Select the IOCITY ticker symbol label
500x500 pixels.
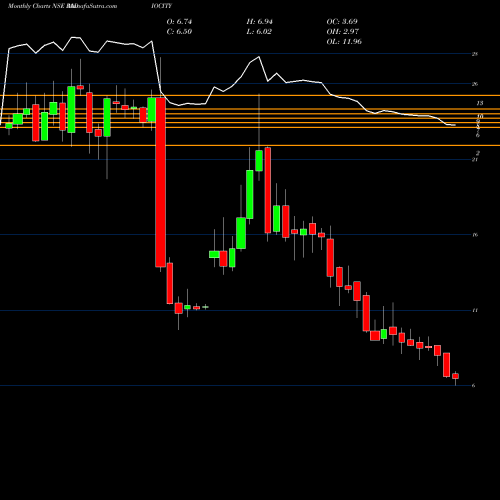161,6
